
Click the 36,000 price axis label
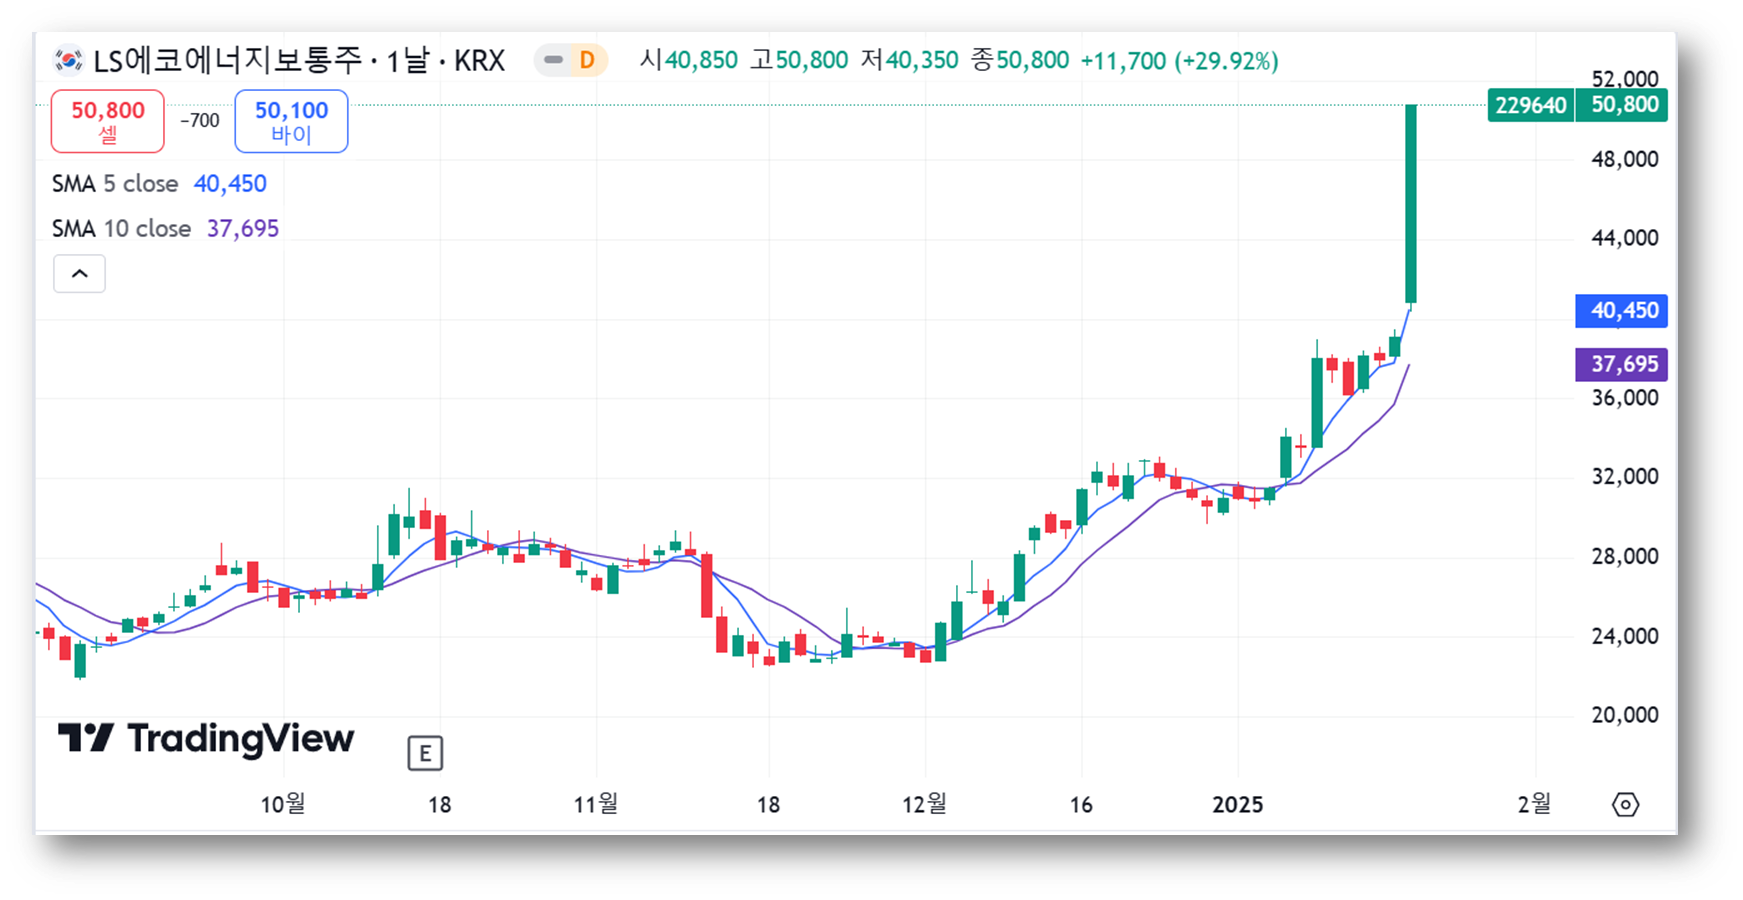coord(1625,397)
